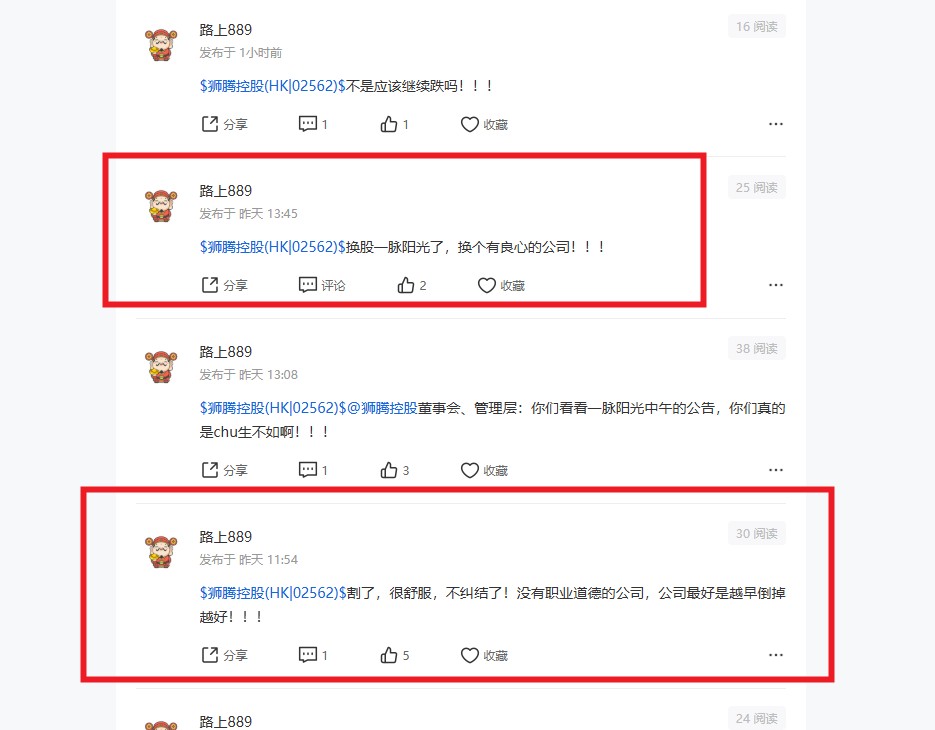The width and height of the screenshot is (935, 730).
Task: Like the post with 2 thumbs up
Action: (411, 285)
